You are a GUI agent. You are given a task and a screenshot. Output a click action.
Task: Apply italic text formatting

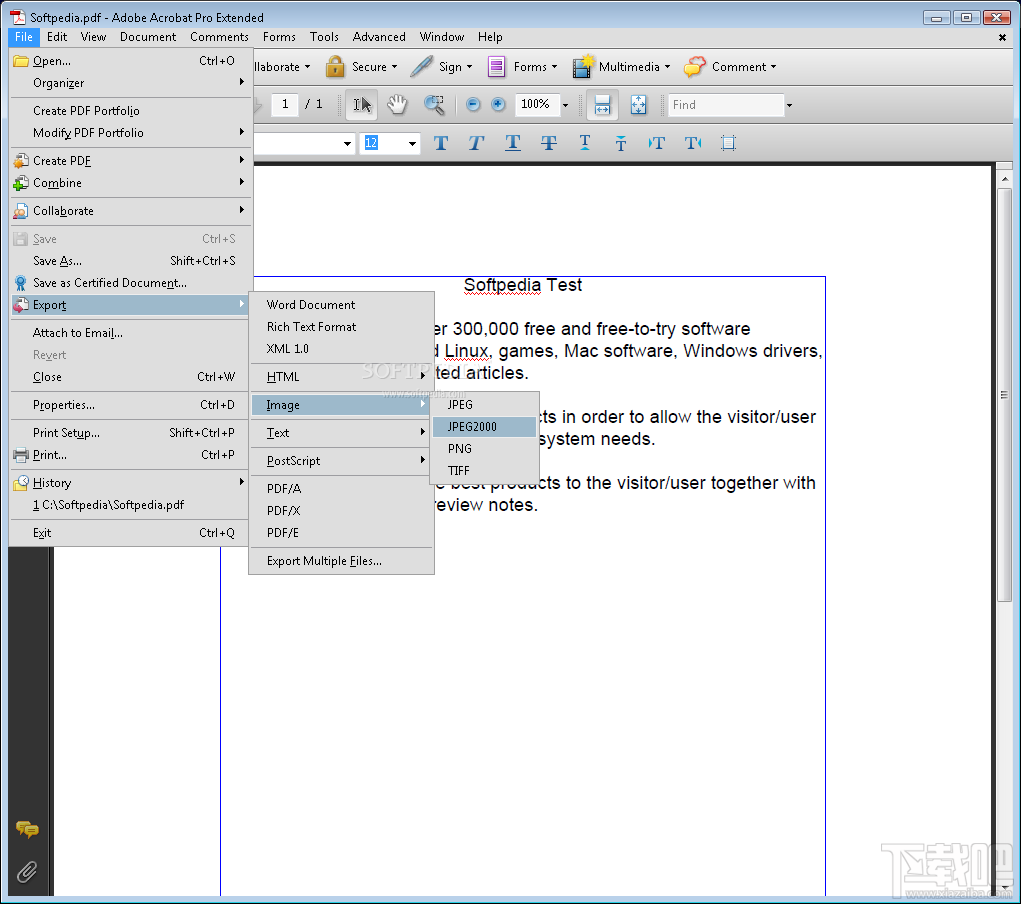tap(476, 143)
